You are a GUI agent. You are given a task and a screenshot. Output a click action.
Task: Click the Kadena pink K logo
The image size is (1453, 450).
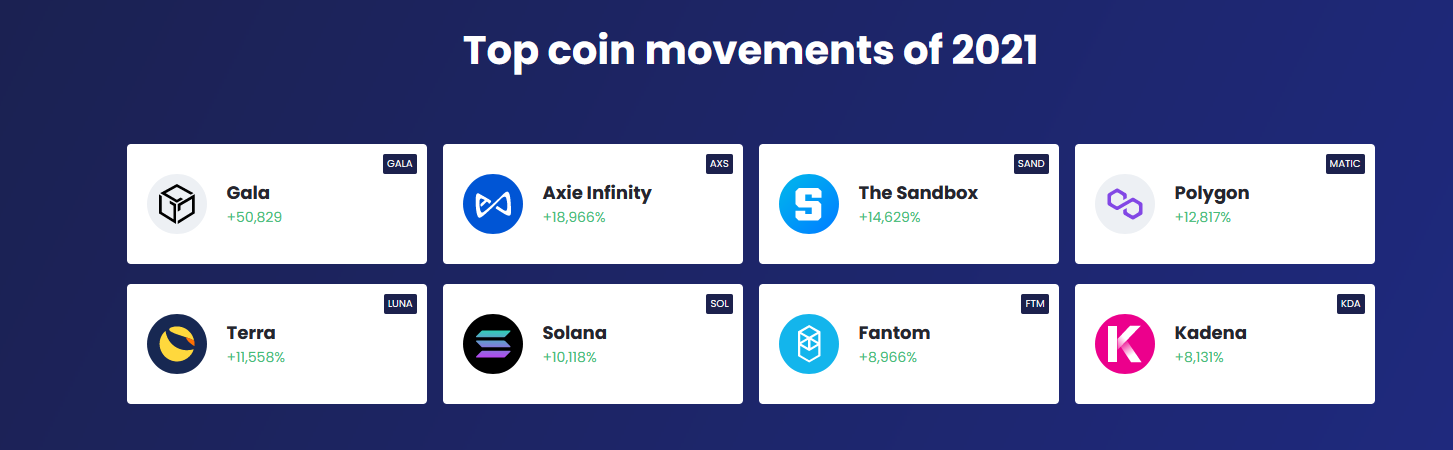tap(1125, 344)
